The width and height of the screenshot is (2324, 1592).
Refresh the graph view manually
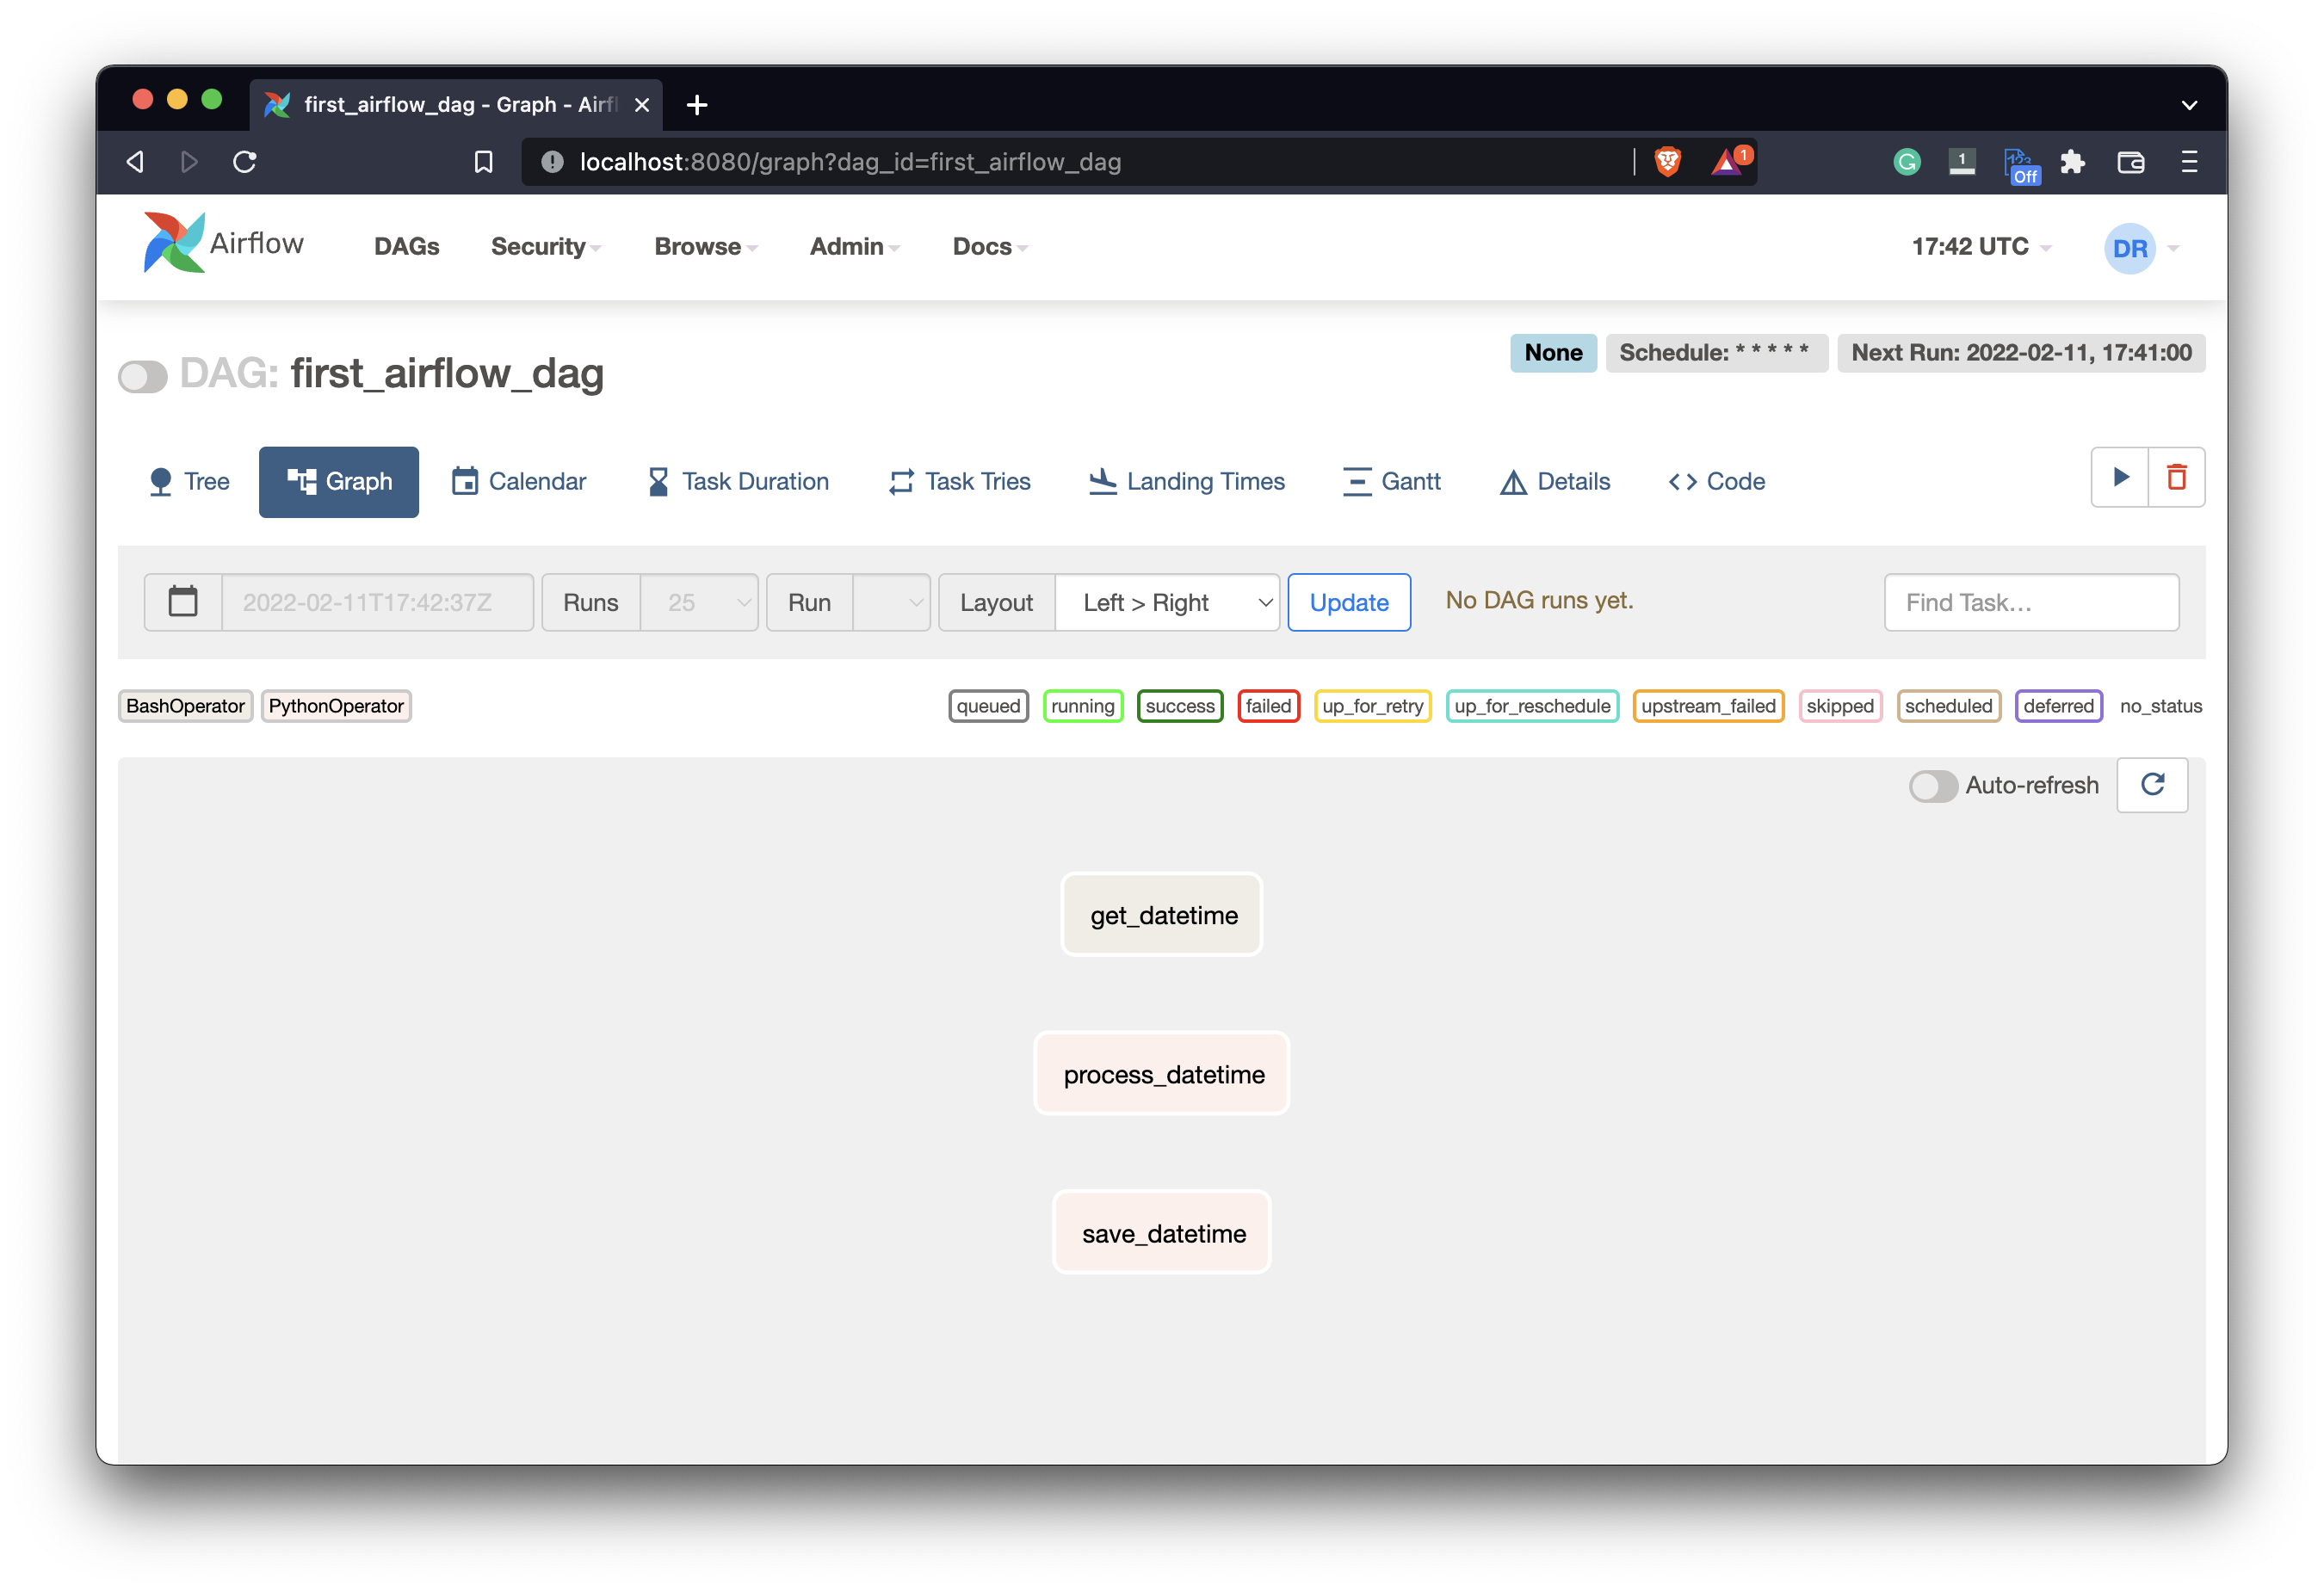(x=2153, y=785)
